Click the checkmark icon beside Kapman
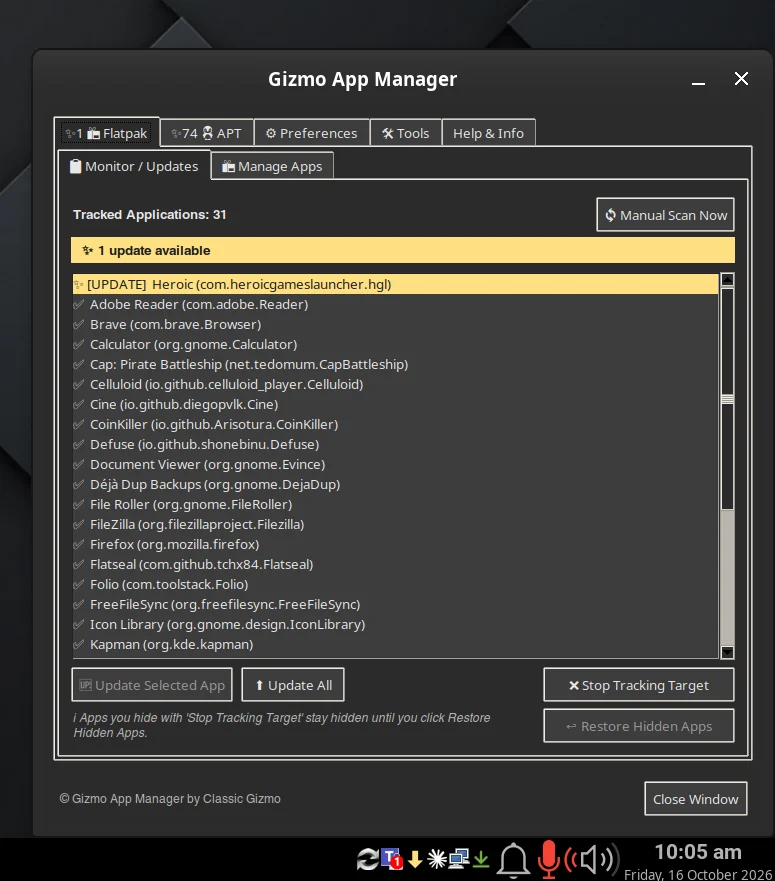775x881 pixels. tap(79, 644)
